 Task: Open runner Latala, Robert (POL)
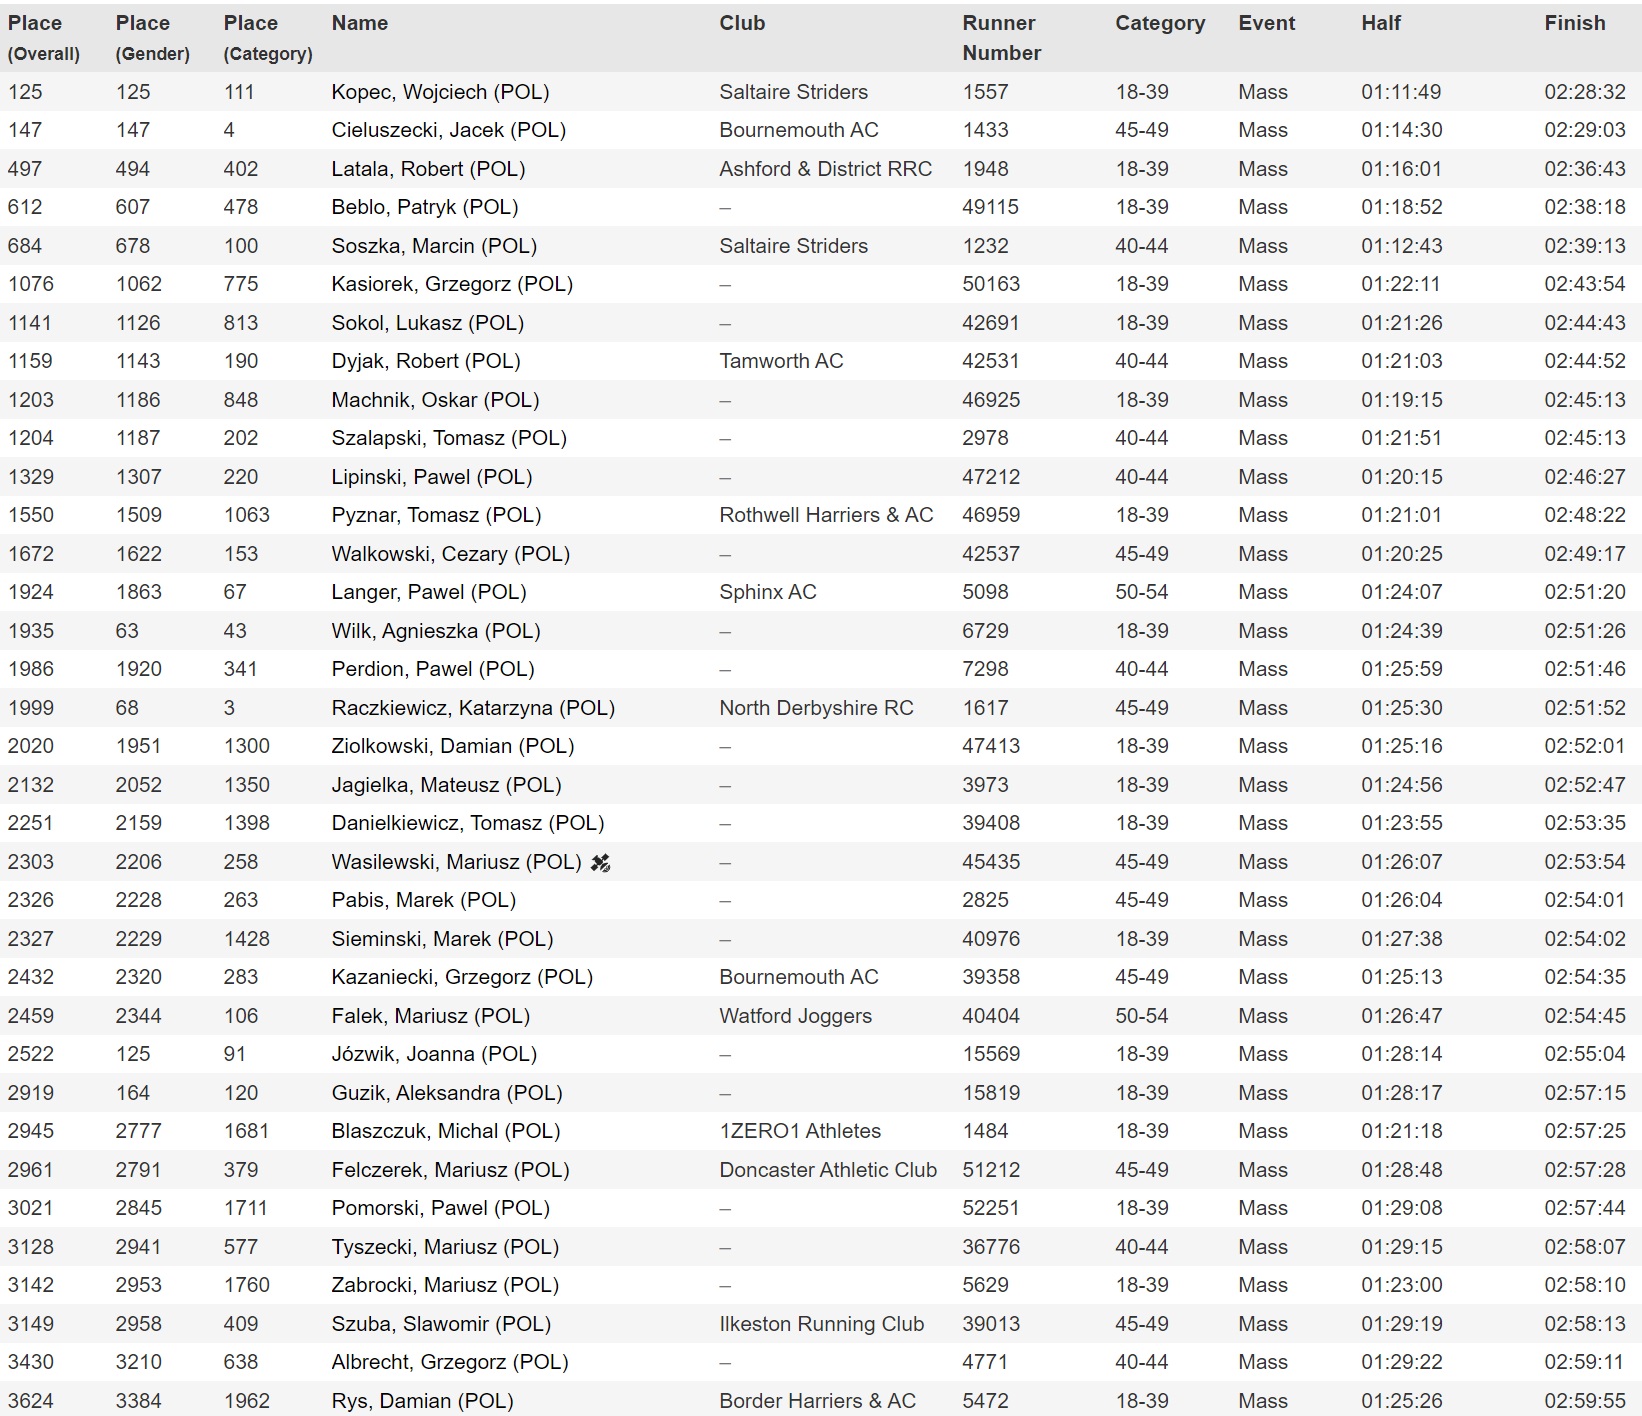coord(428,169)
